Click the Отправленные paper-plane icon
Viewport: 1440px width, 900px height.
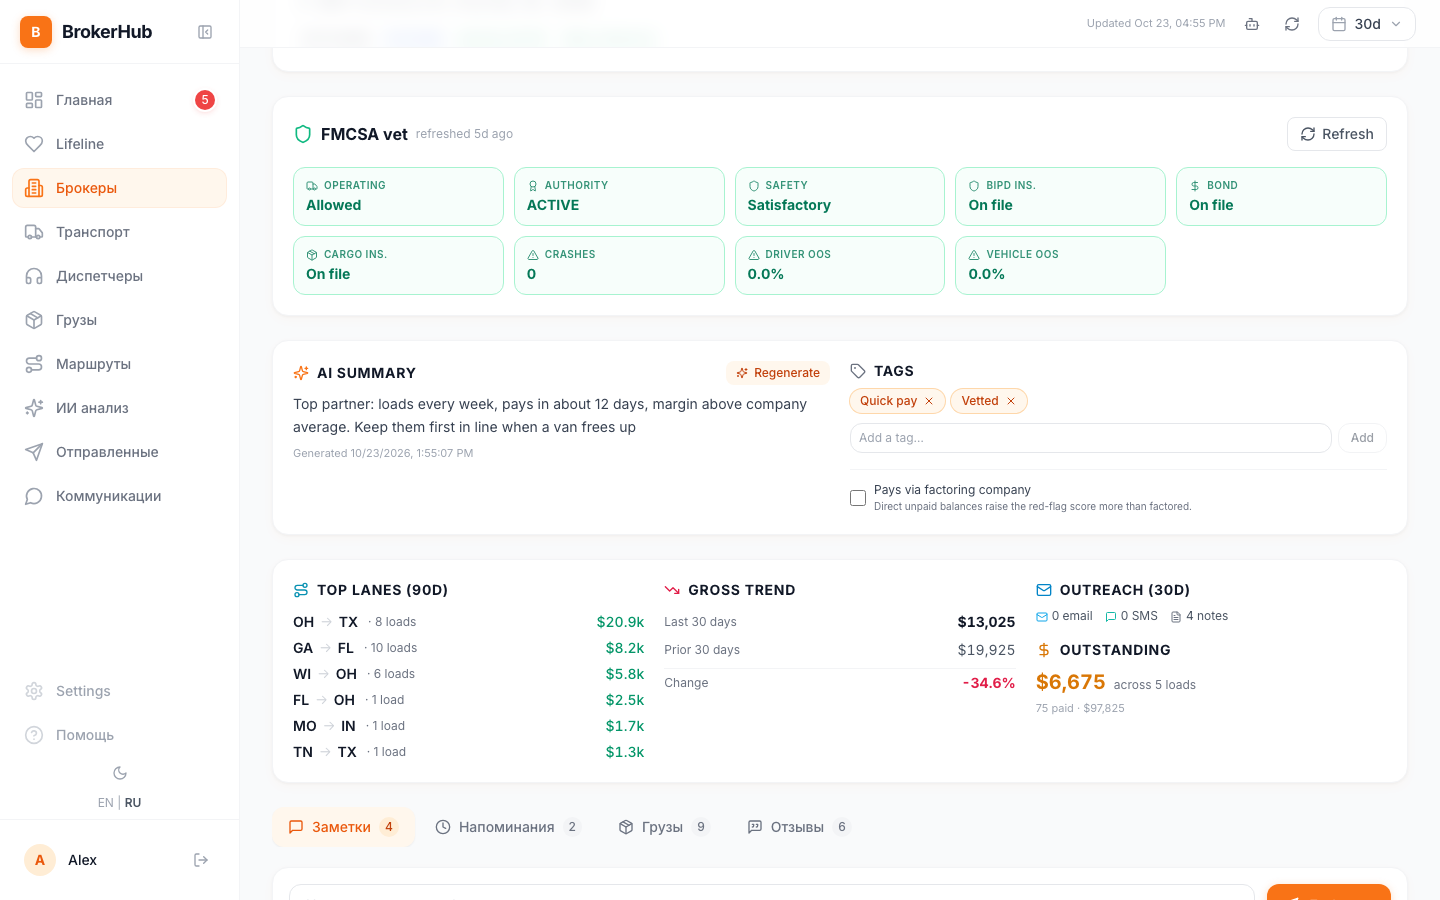(34, 452)
